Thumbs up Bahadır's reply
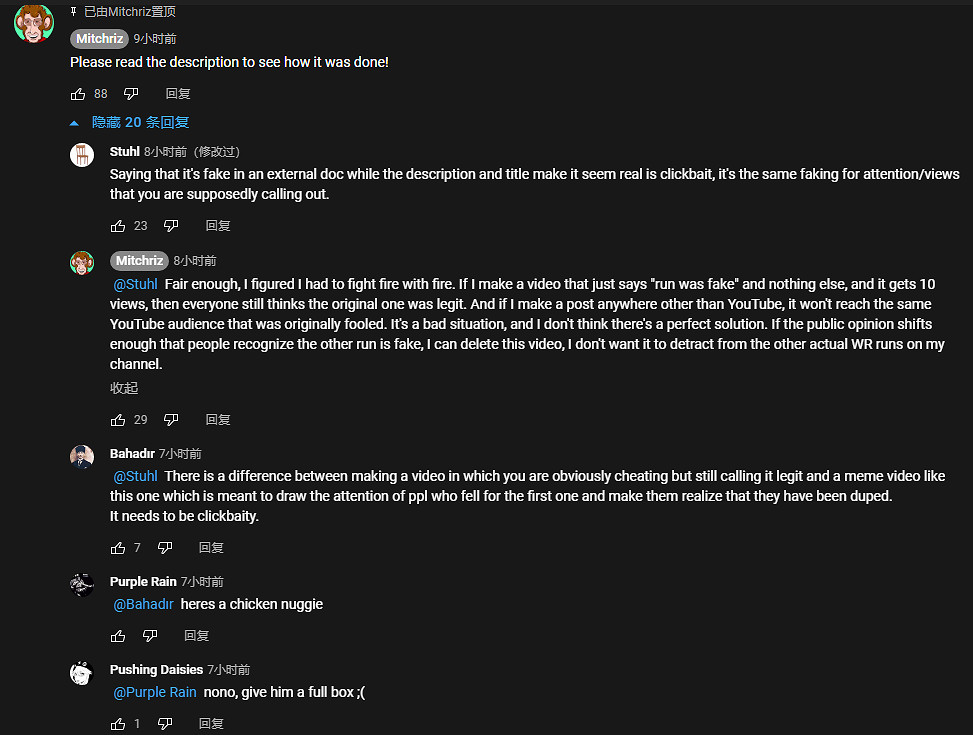Viewport: 973px width, 735px height. click(118, 548)
